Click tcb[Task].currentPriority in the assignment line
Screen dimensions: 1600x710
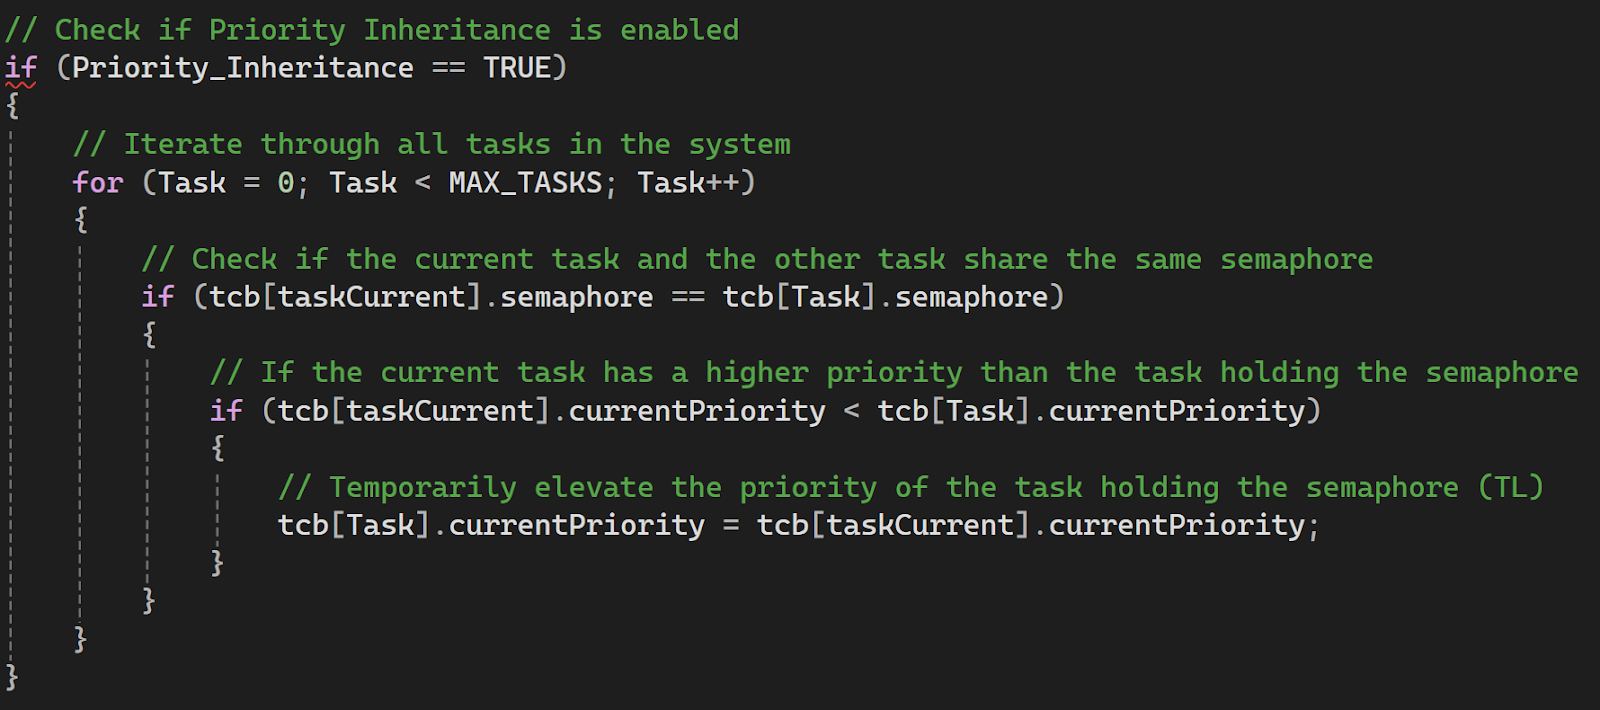pyautogui.click(x=491, y=526)
